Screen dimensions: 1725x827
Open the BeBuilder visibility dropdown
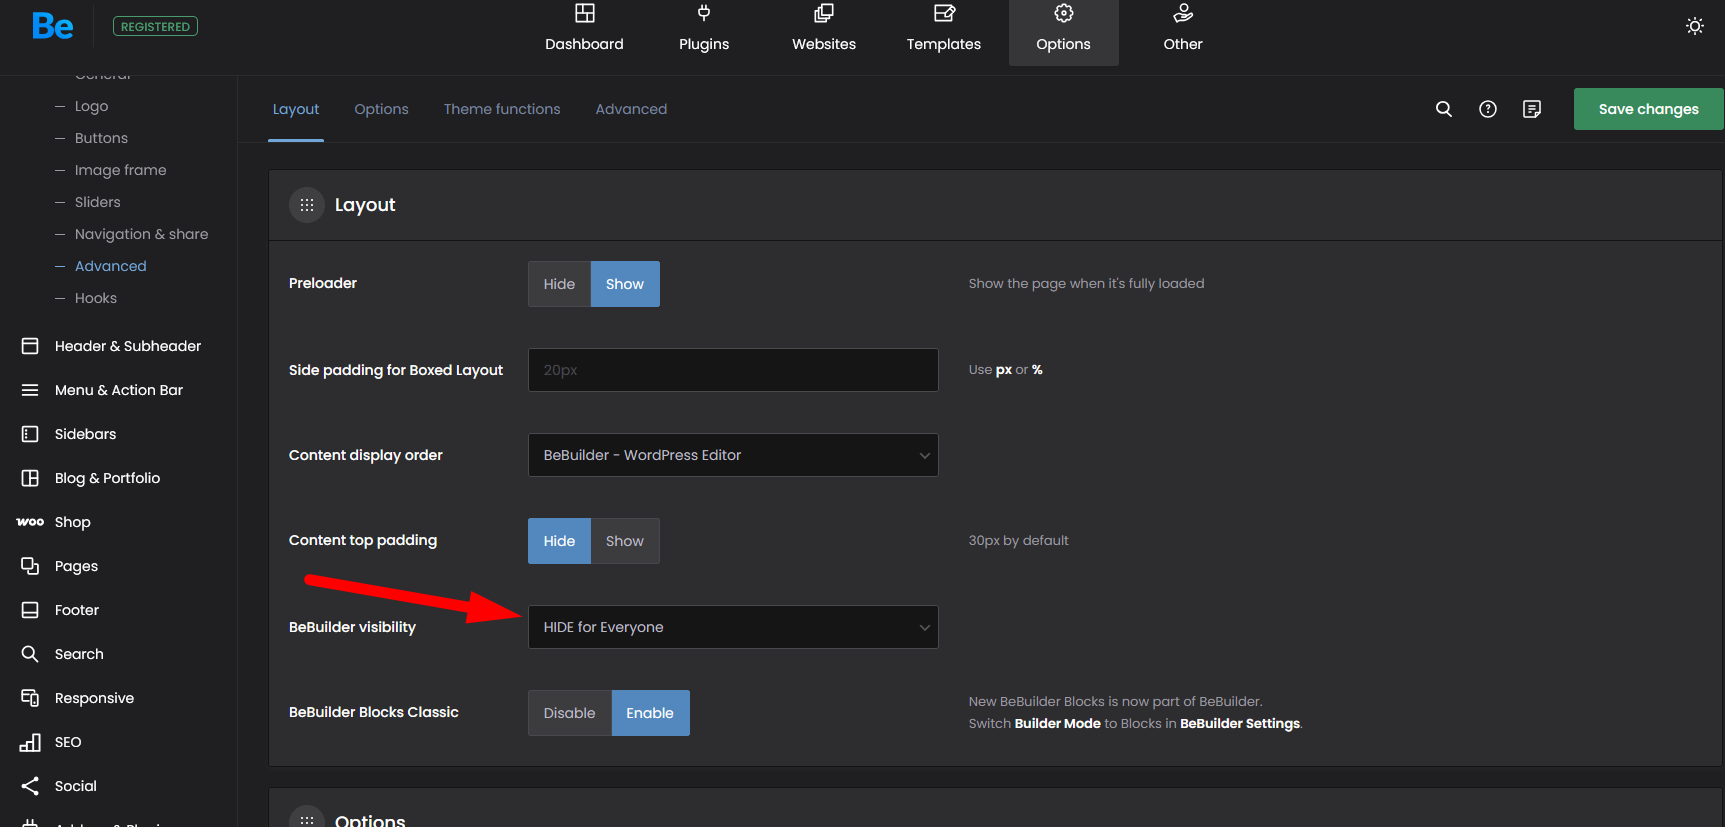click(732, 627)
